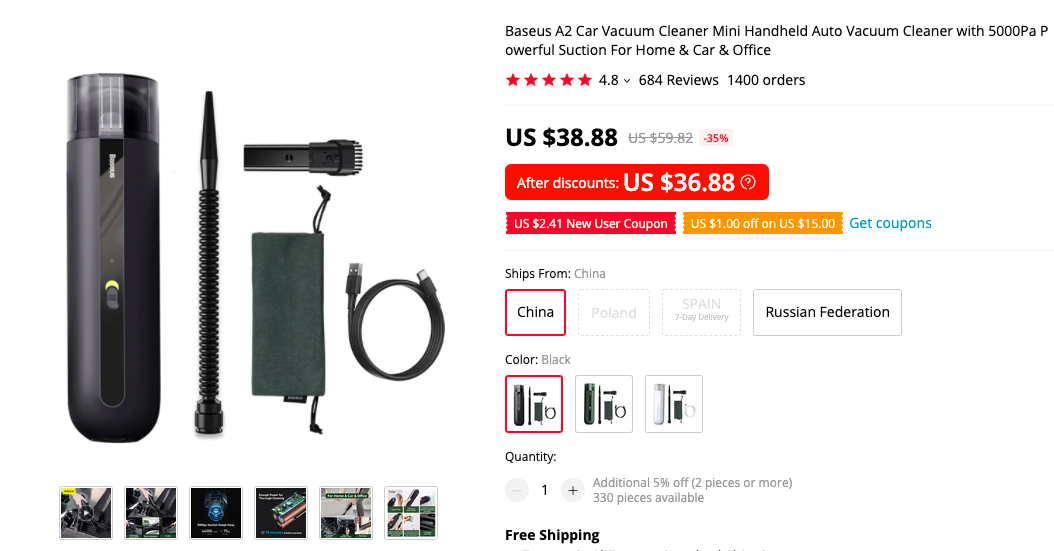Increase quantity with the plus button
This screenshot has height=551, width=1054.
coord(573,491)
